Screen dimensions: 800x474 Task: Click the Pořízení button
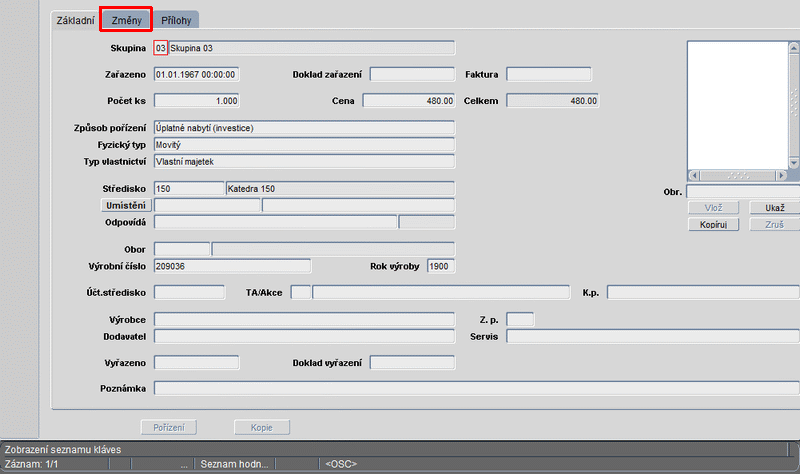point(169,428)
